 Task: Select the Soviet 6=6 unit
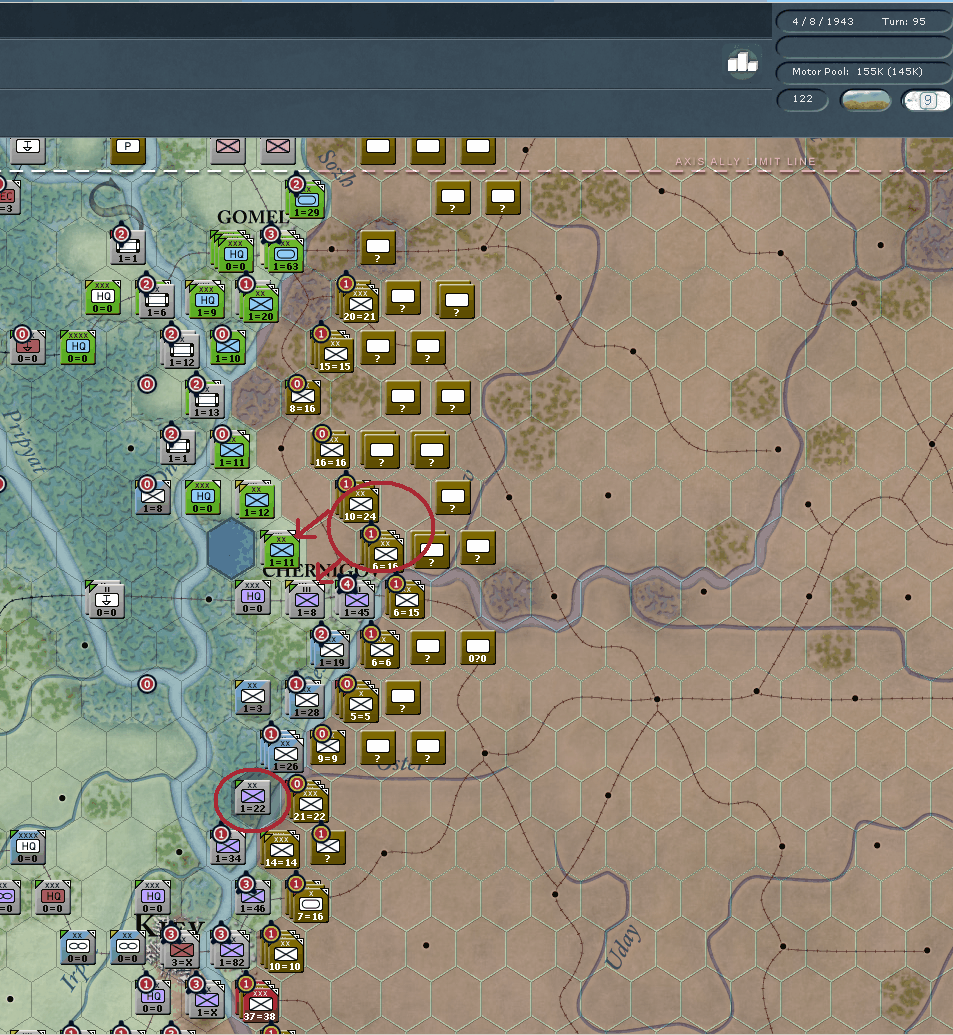point(381,651)
